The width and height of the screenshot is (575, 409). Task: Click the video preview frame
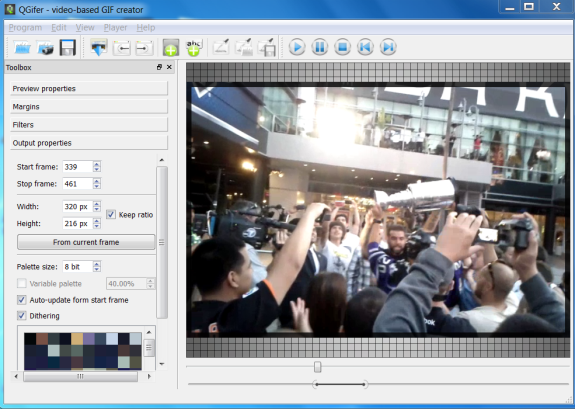pos(378,210)
